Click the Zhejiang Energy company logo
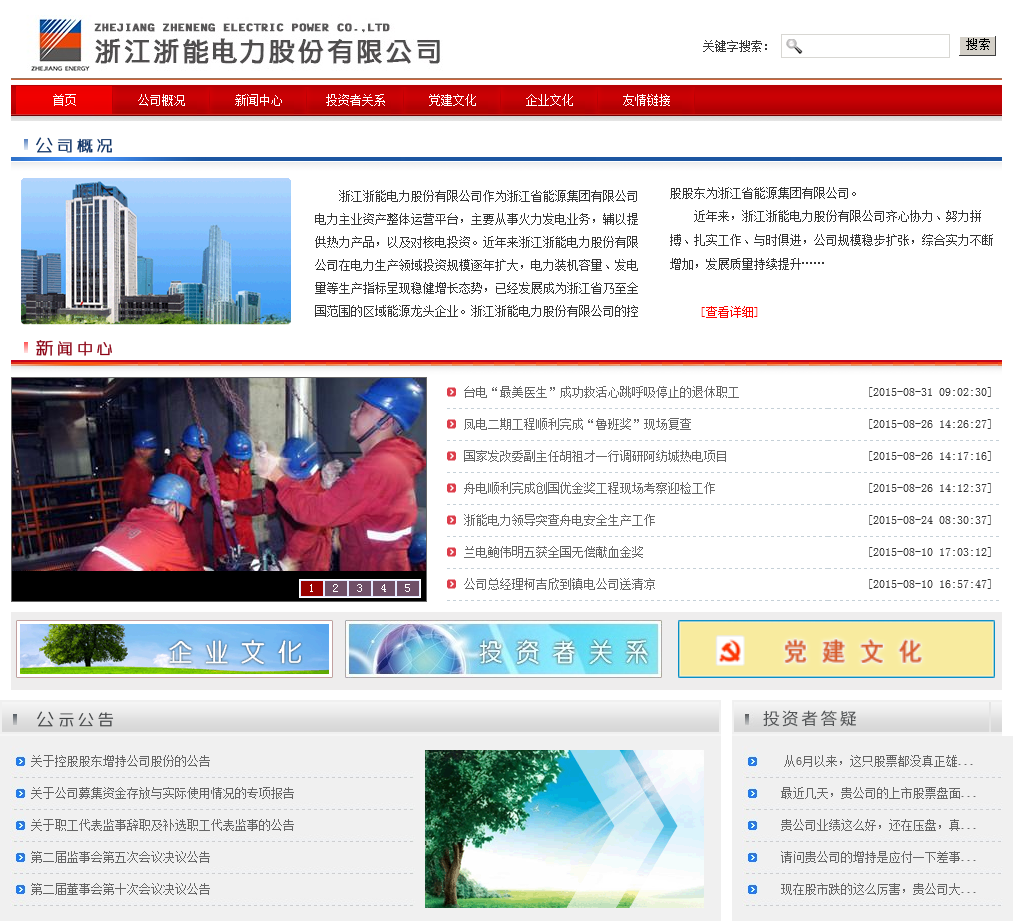Screen dimensions: 1013x921 point(61,44)
